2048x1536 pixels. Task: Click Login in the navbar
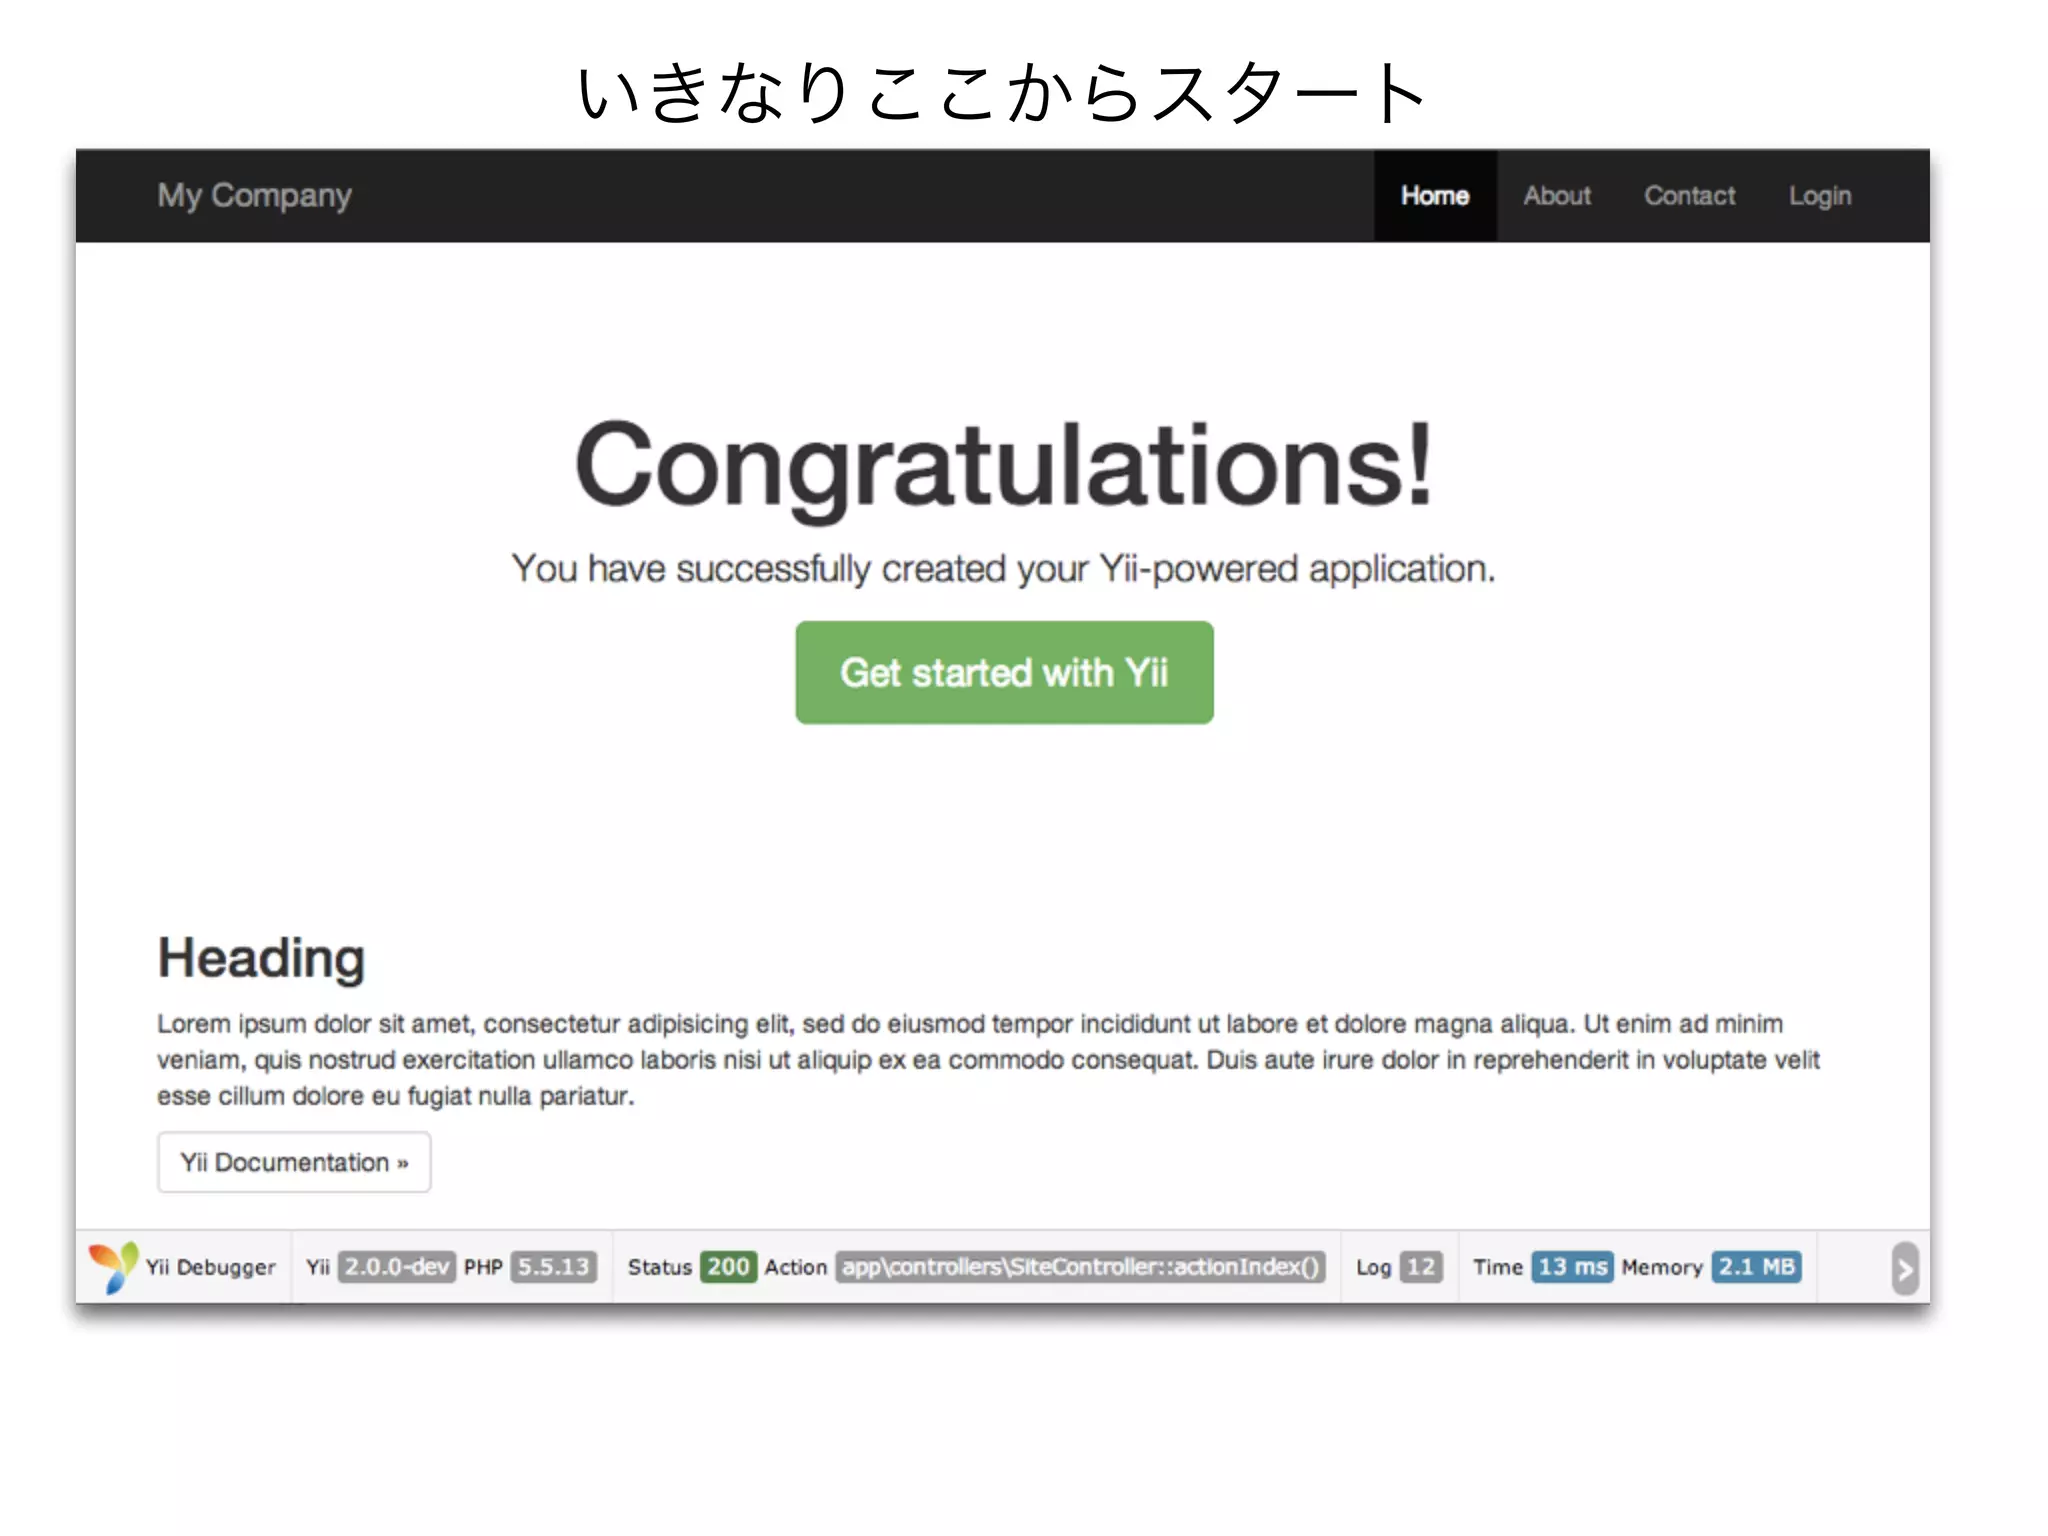[x=1819, y=196]
